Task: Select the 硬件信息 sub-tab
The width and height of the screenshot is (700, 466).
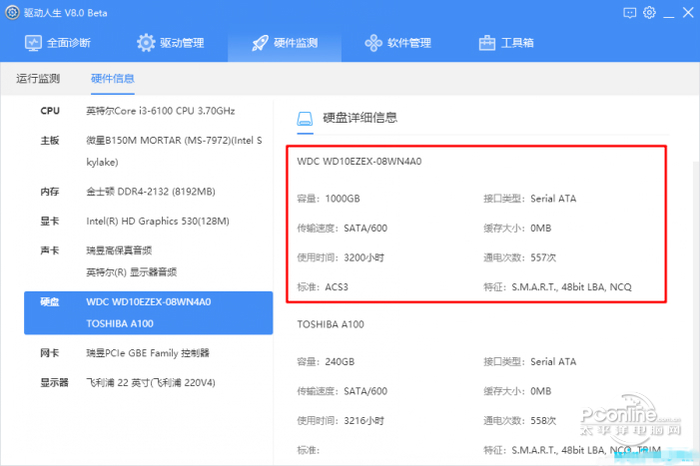Action: [x=112, y=79]
